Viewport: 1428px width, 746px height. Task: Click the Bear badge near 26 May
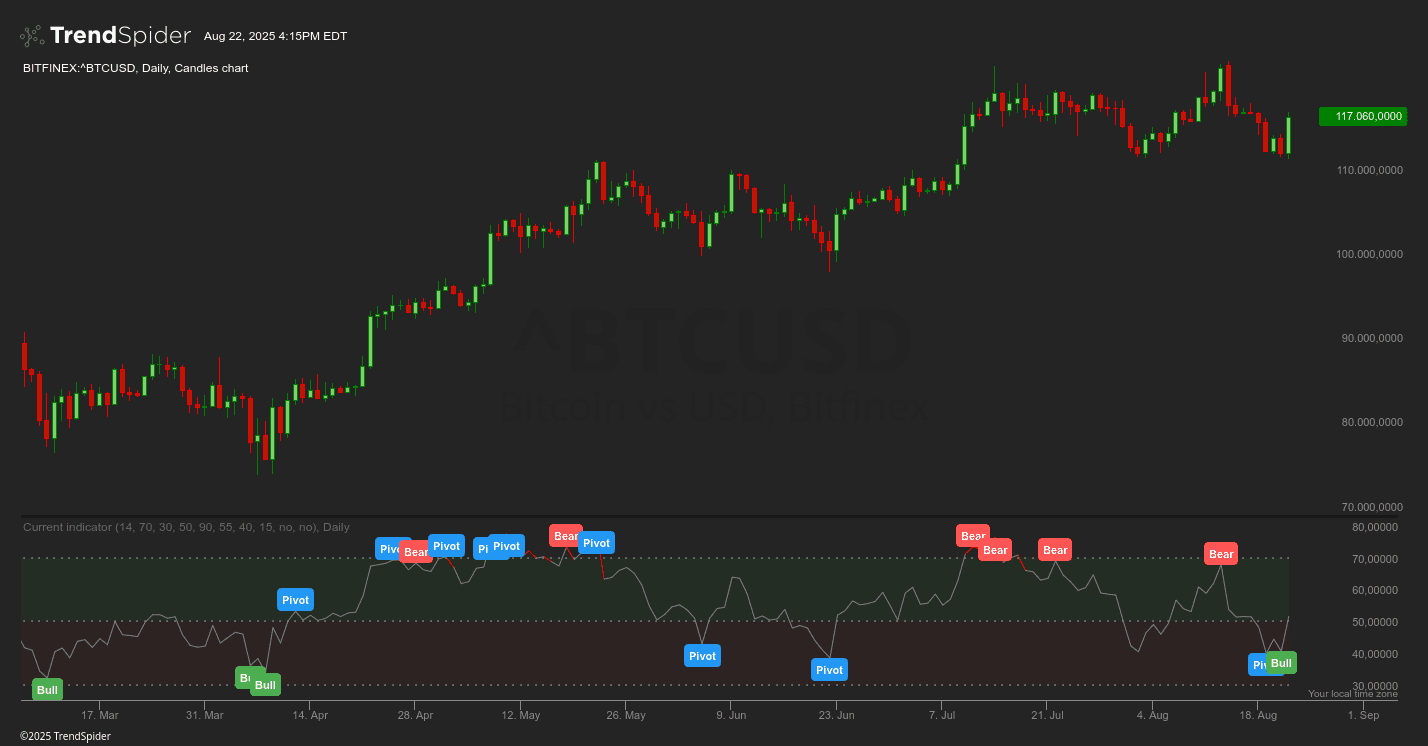[565, 535]
